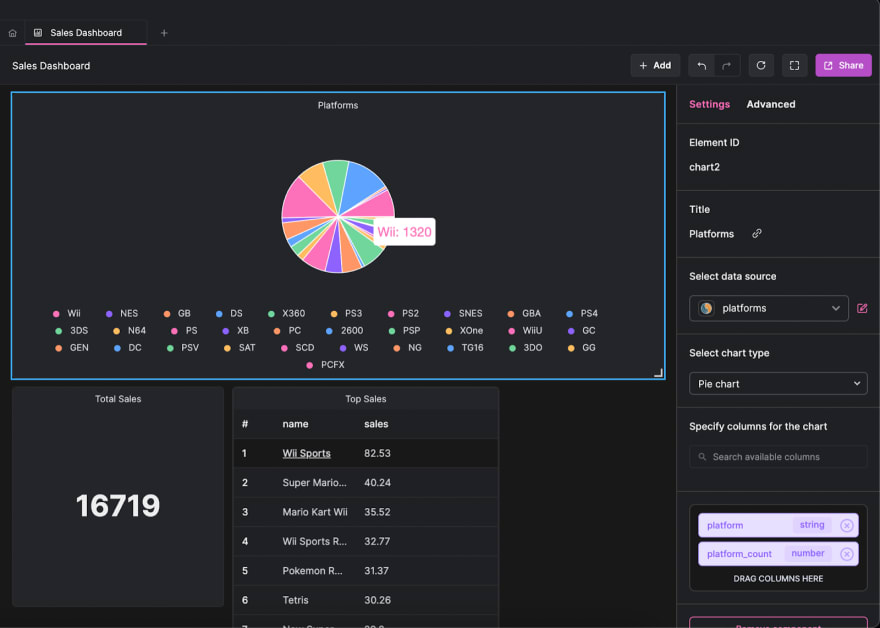Image resolution: width=880 pixels, height=628 pixels.
Task: Click the sales column header
Action: pyautogui.click(x=376, y=424)
